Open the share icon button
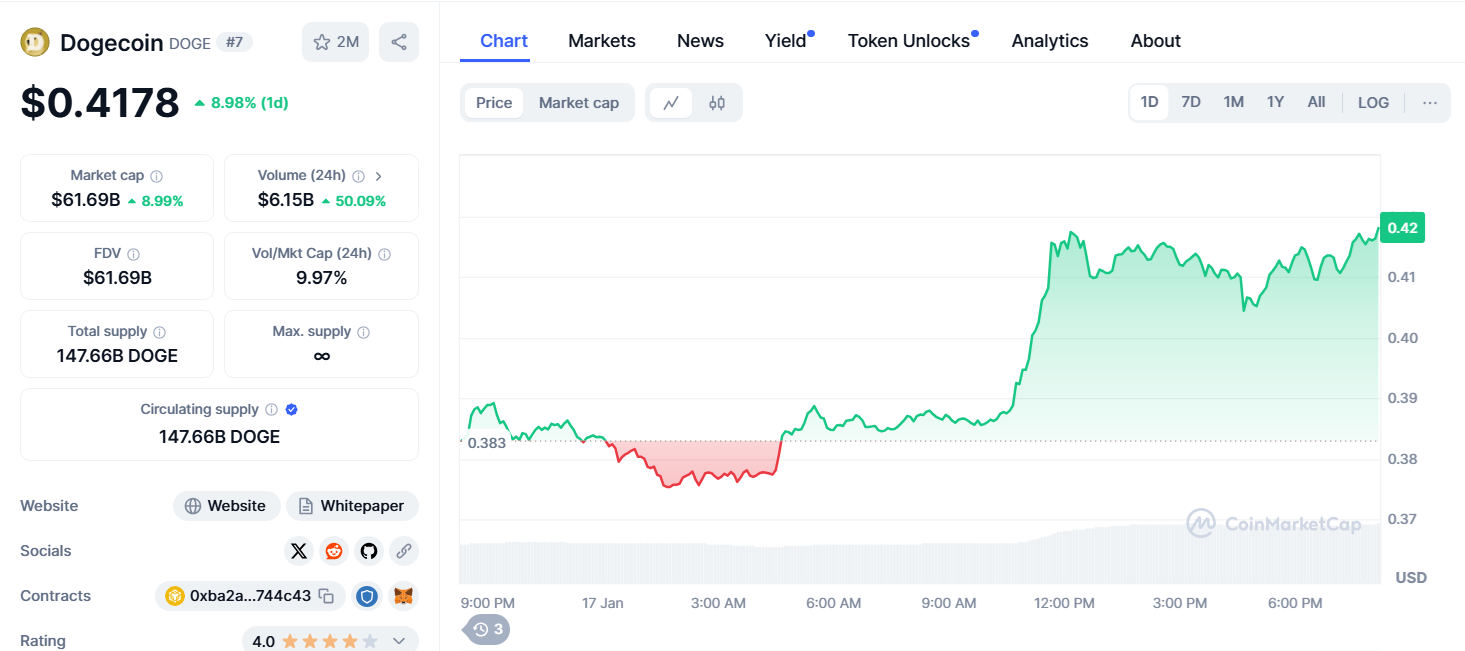Screen dimensions: 1465x651 [x=399, y=42]
